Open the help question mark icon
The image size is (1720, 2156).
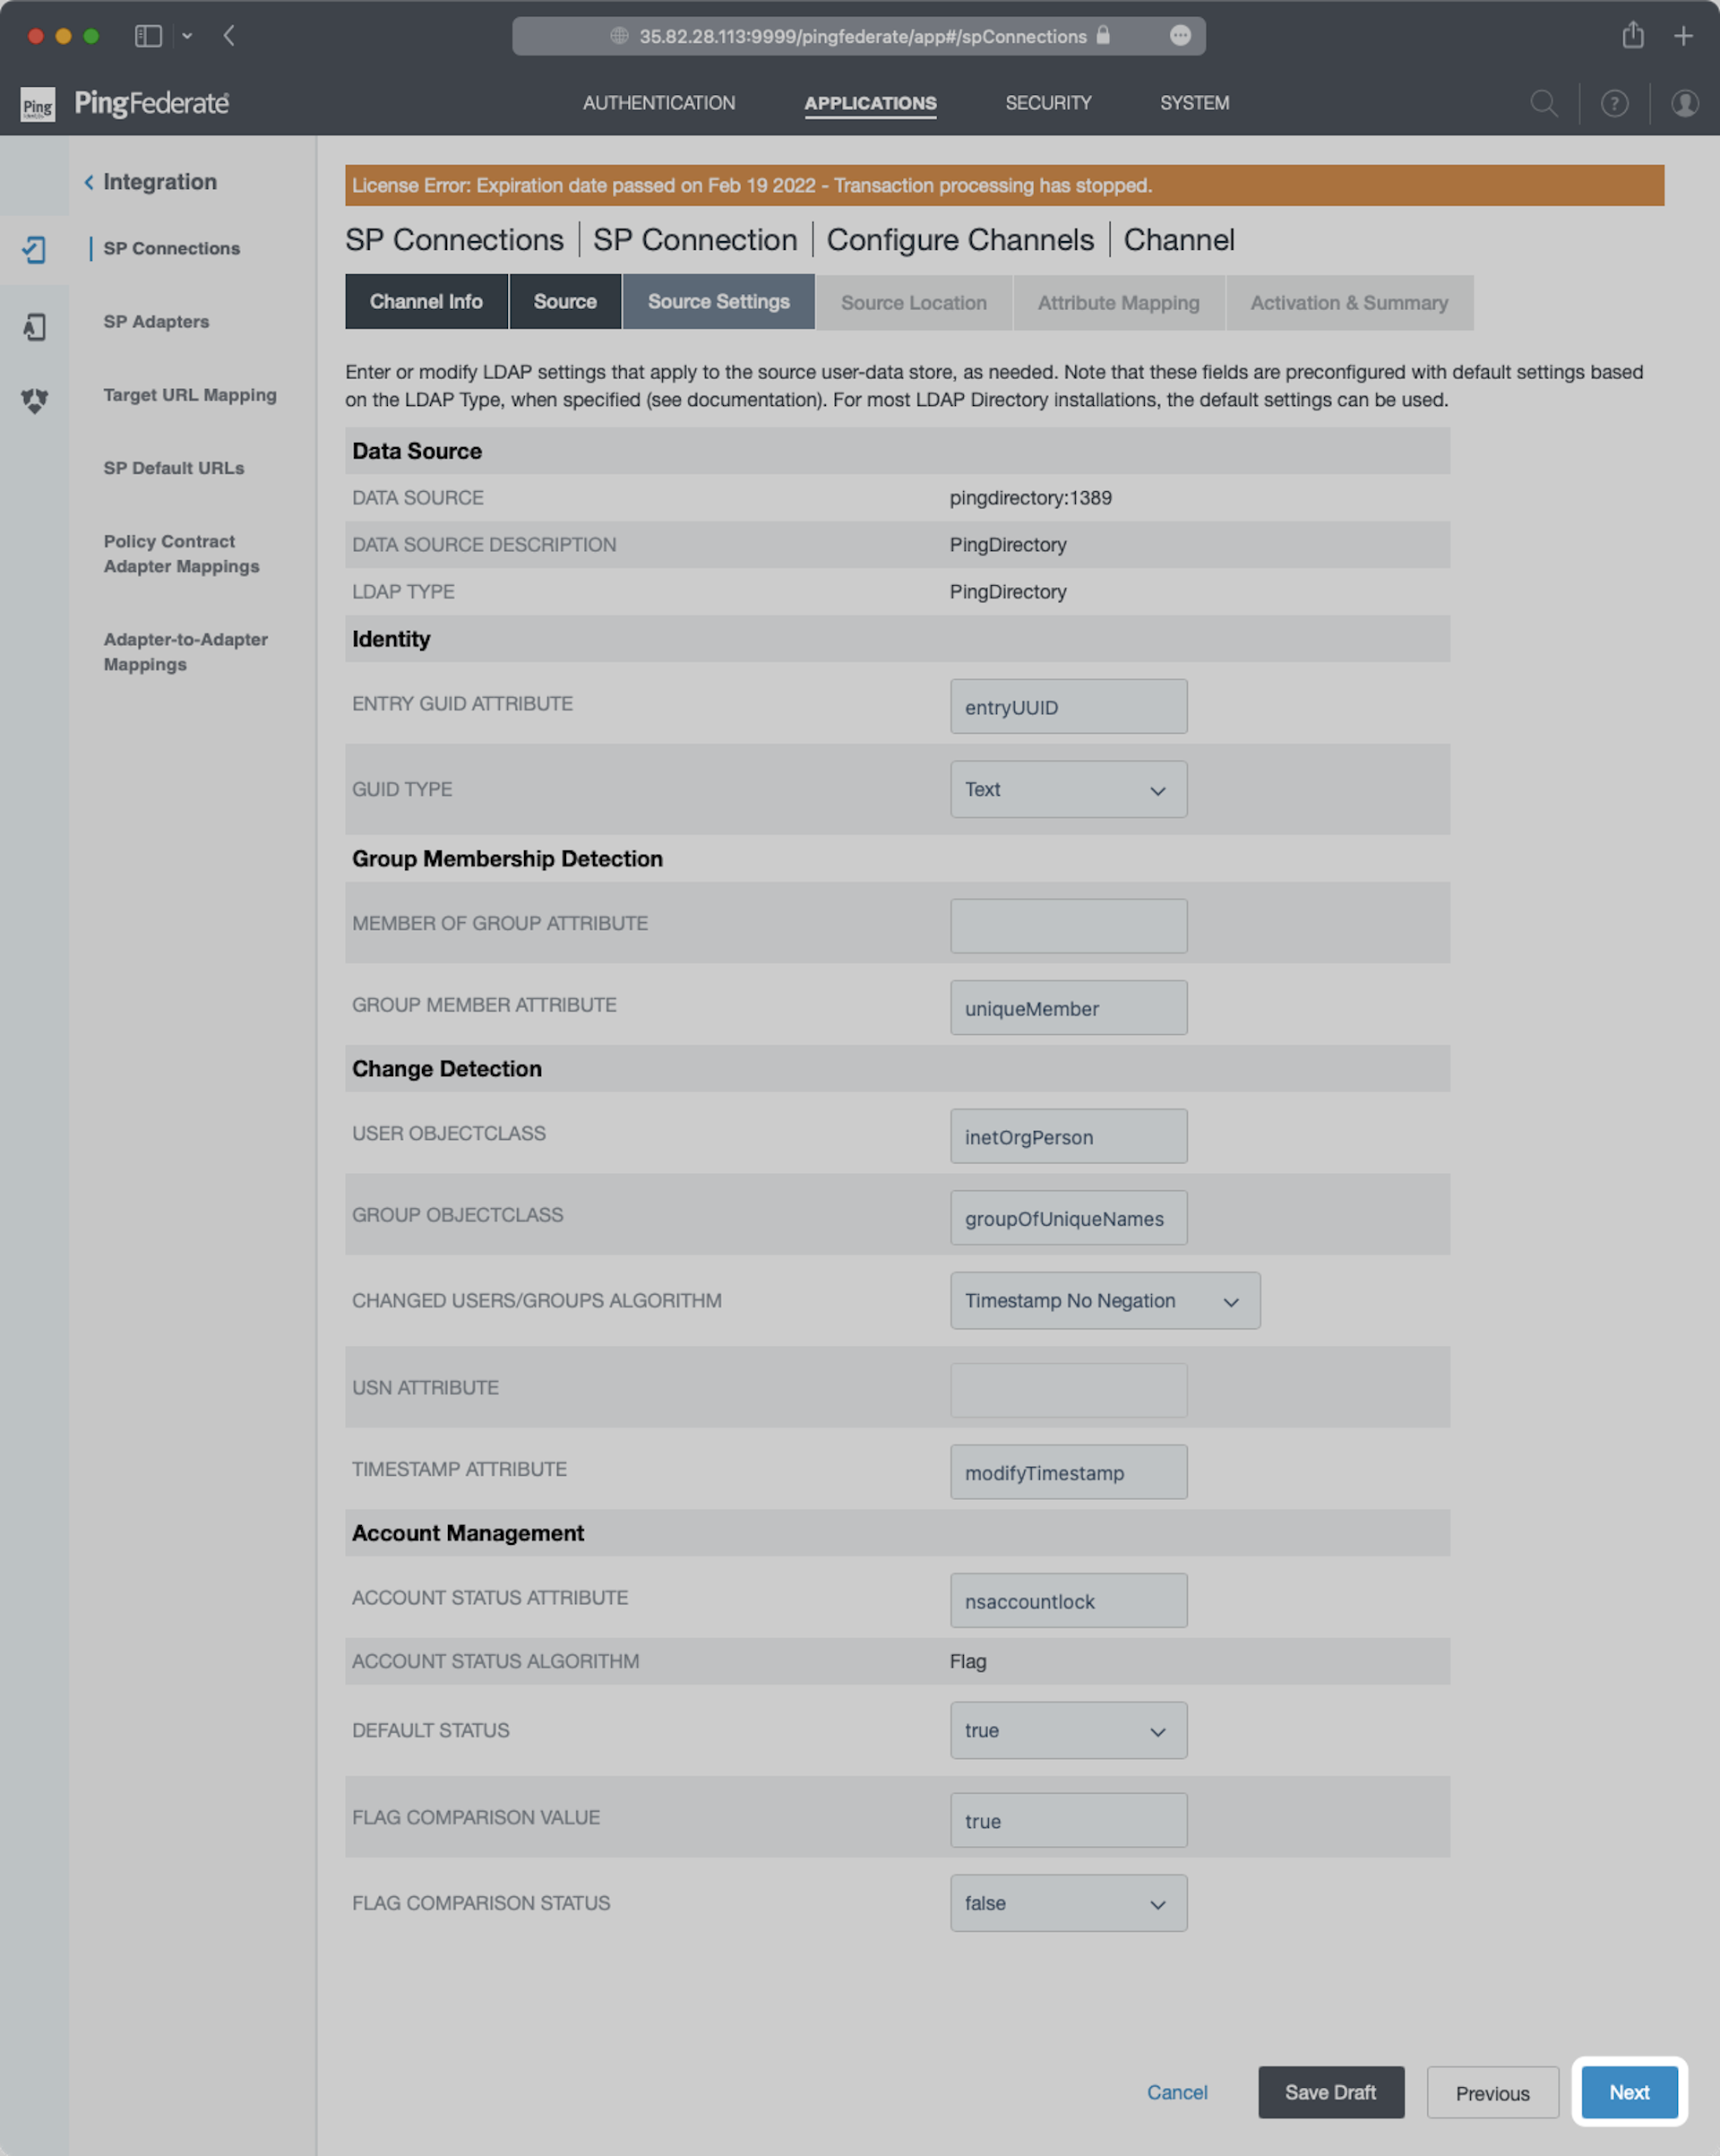[1614, 103]
